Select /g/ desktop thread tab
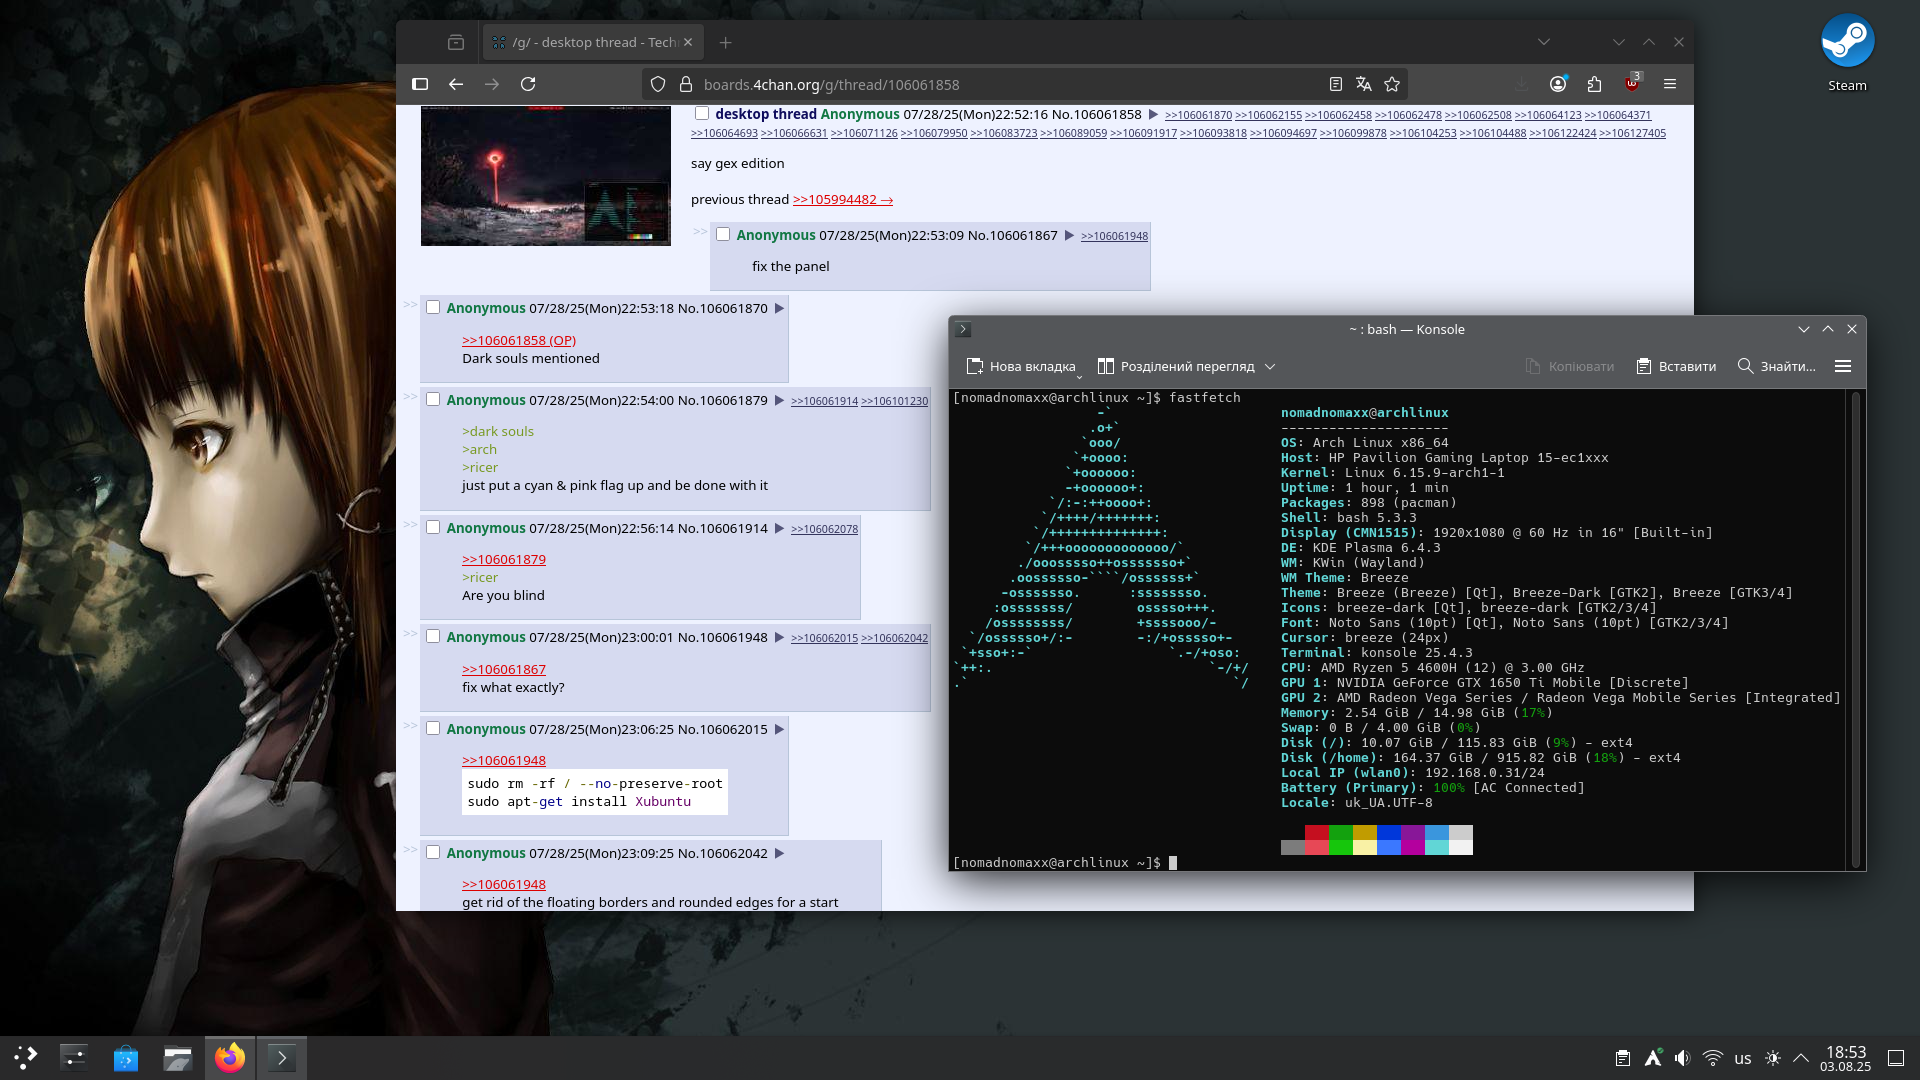The height and width of the screenshot is (1080, 1920). (594, 42)
